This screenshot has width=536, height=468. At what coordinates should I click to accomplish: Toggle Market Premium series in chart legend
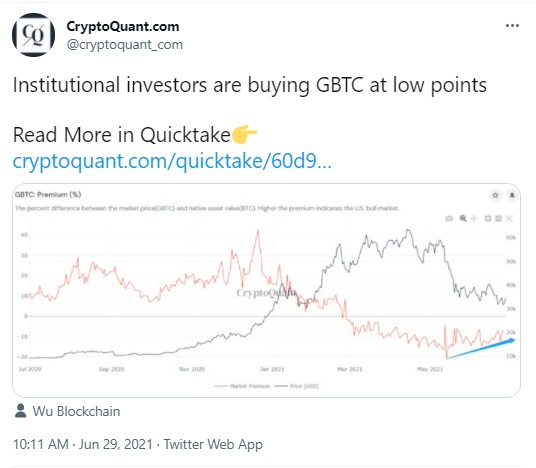[242, 386]
